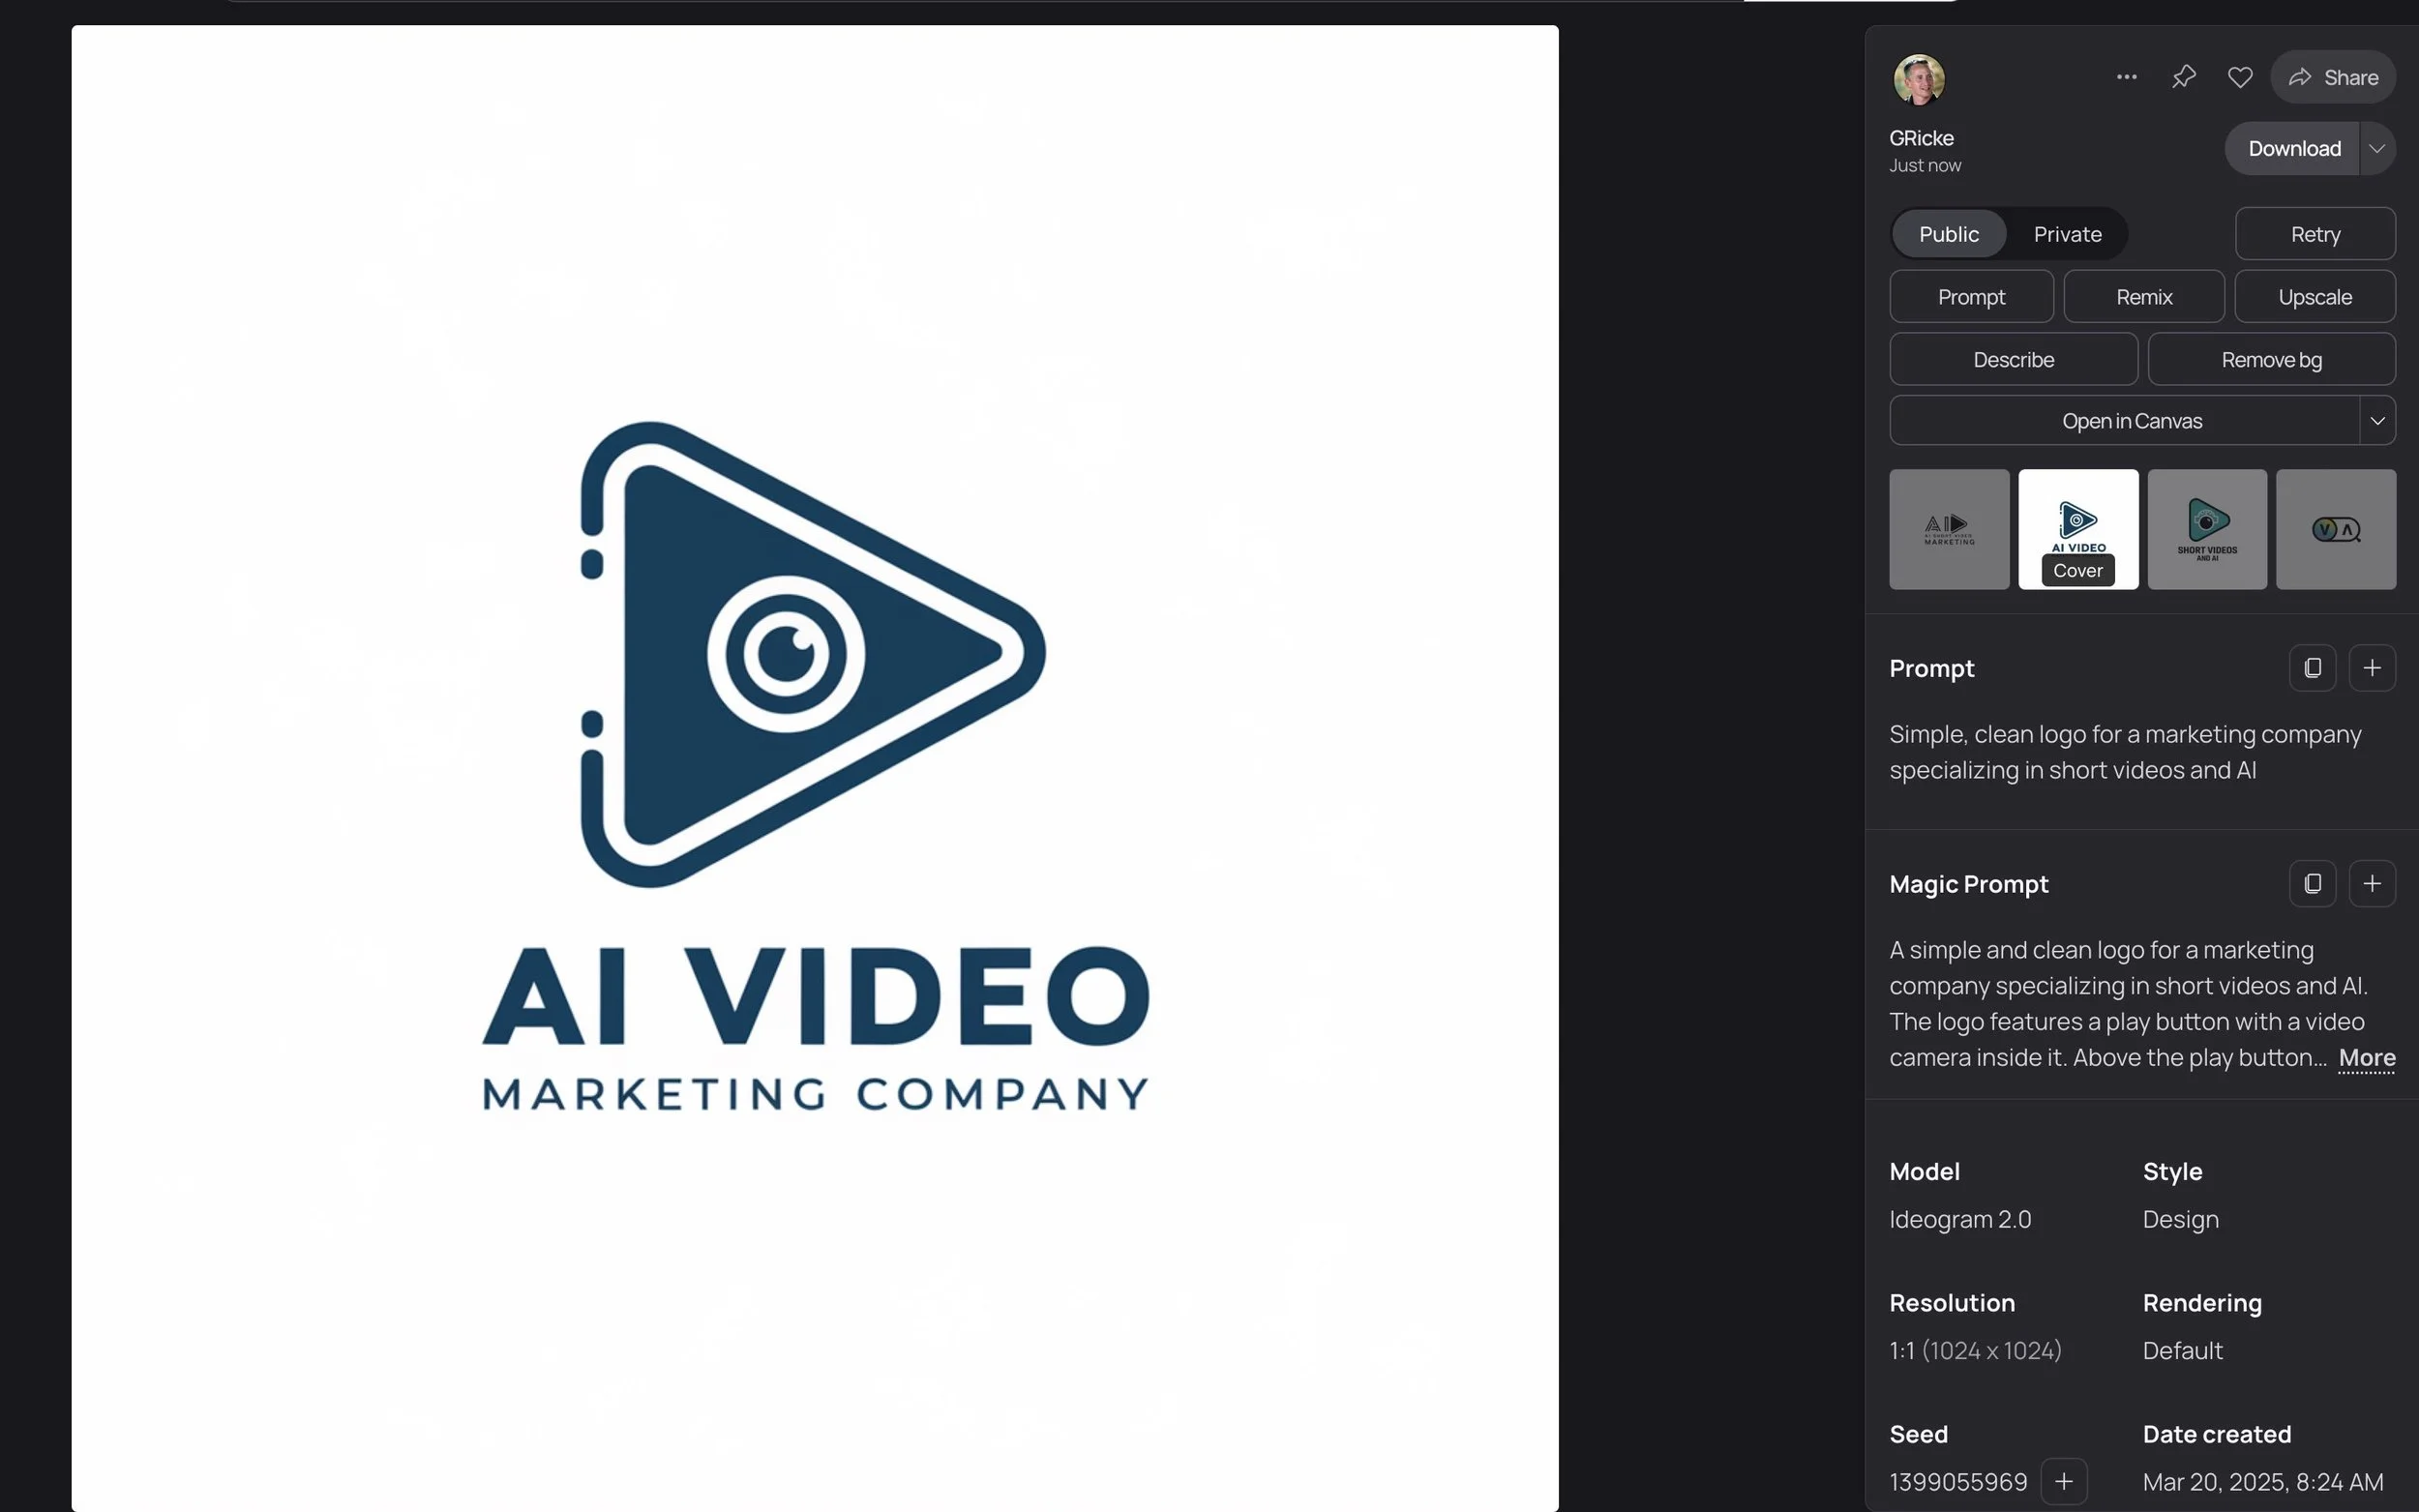The width and height of the screenshot is (2419, 1512).
Task: Add the Prompt using its plus icon
Action: (x=2371, y=668)
